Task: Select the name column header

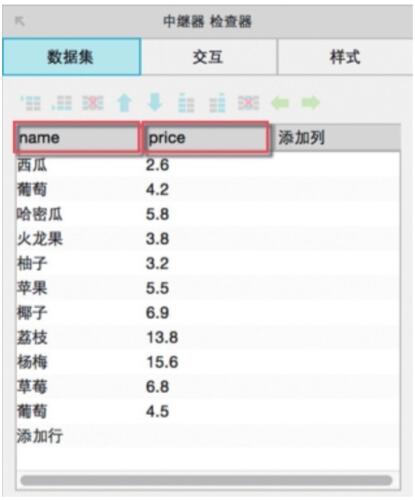Action: tap(77, 138)
